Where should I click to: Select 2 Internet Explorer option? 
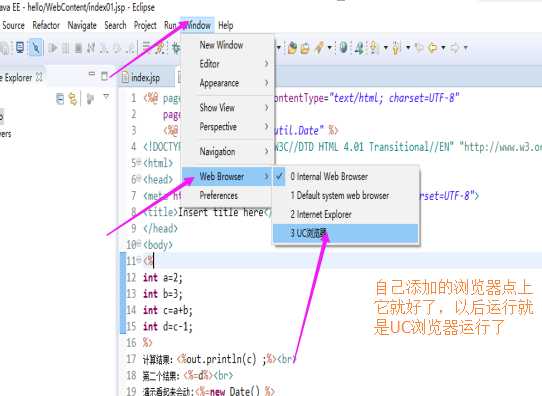(346, 215)
